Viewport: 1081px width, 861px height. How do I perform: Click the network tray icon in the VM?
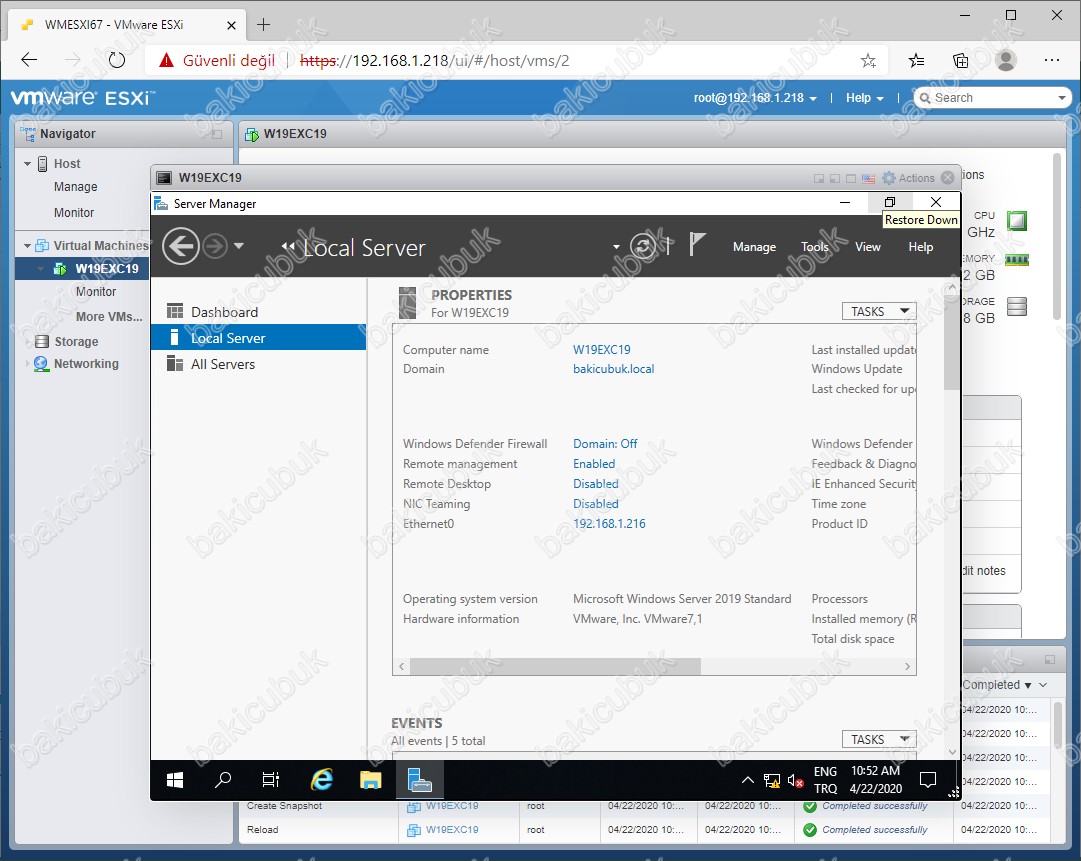[x=771, y=781]
